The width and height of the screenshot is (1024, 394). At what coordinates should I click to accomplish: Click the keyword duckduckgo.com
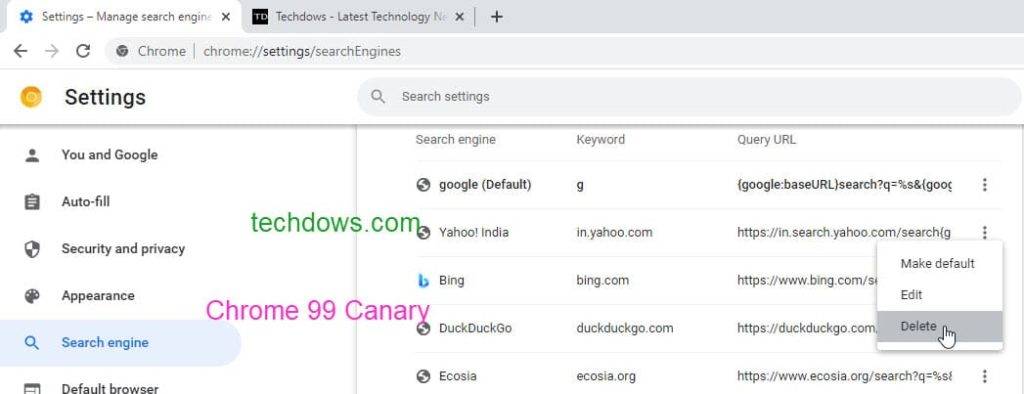pyautogui.click(x=625, y=328)
